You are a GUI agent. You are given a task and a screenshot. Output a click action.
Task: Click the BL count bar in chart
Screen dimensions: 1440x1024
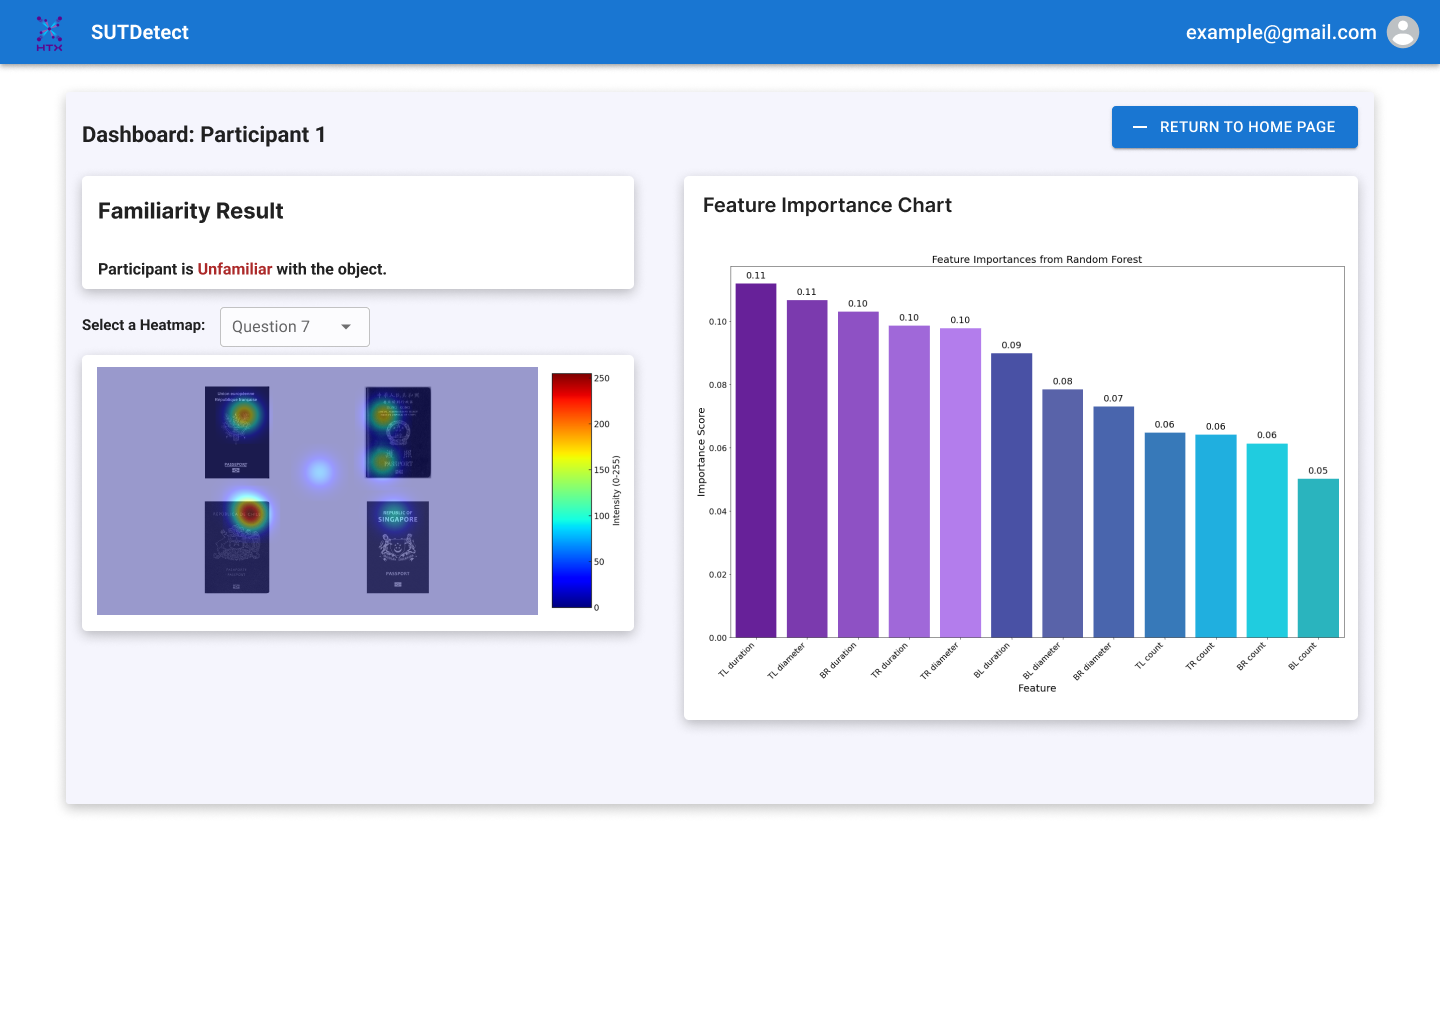[x=1318, y=558]
